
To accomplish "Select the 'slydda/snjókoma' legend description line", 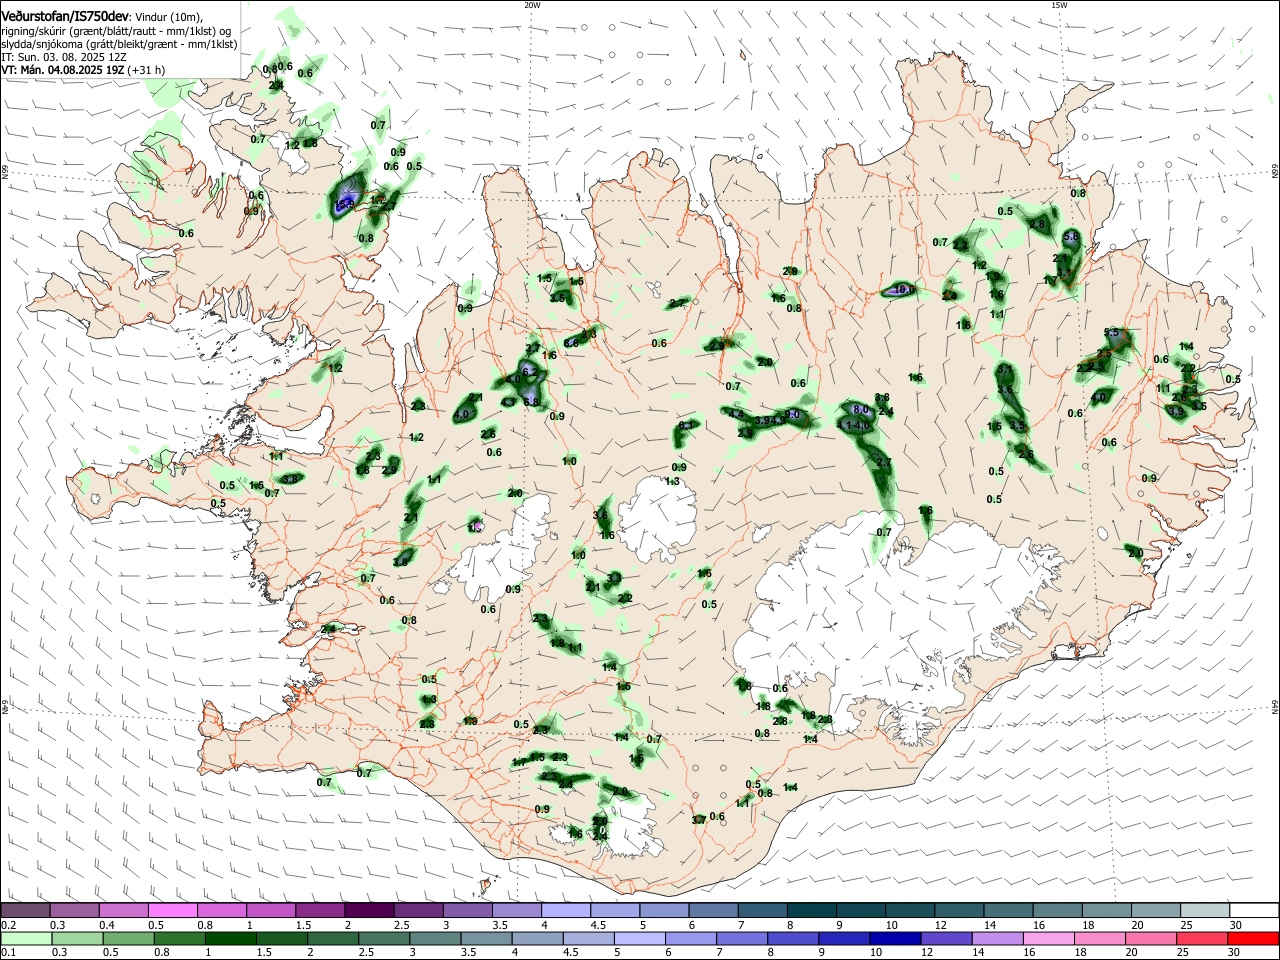I will click(119, 44).
